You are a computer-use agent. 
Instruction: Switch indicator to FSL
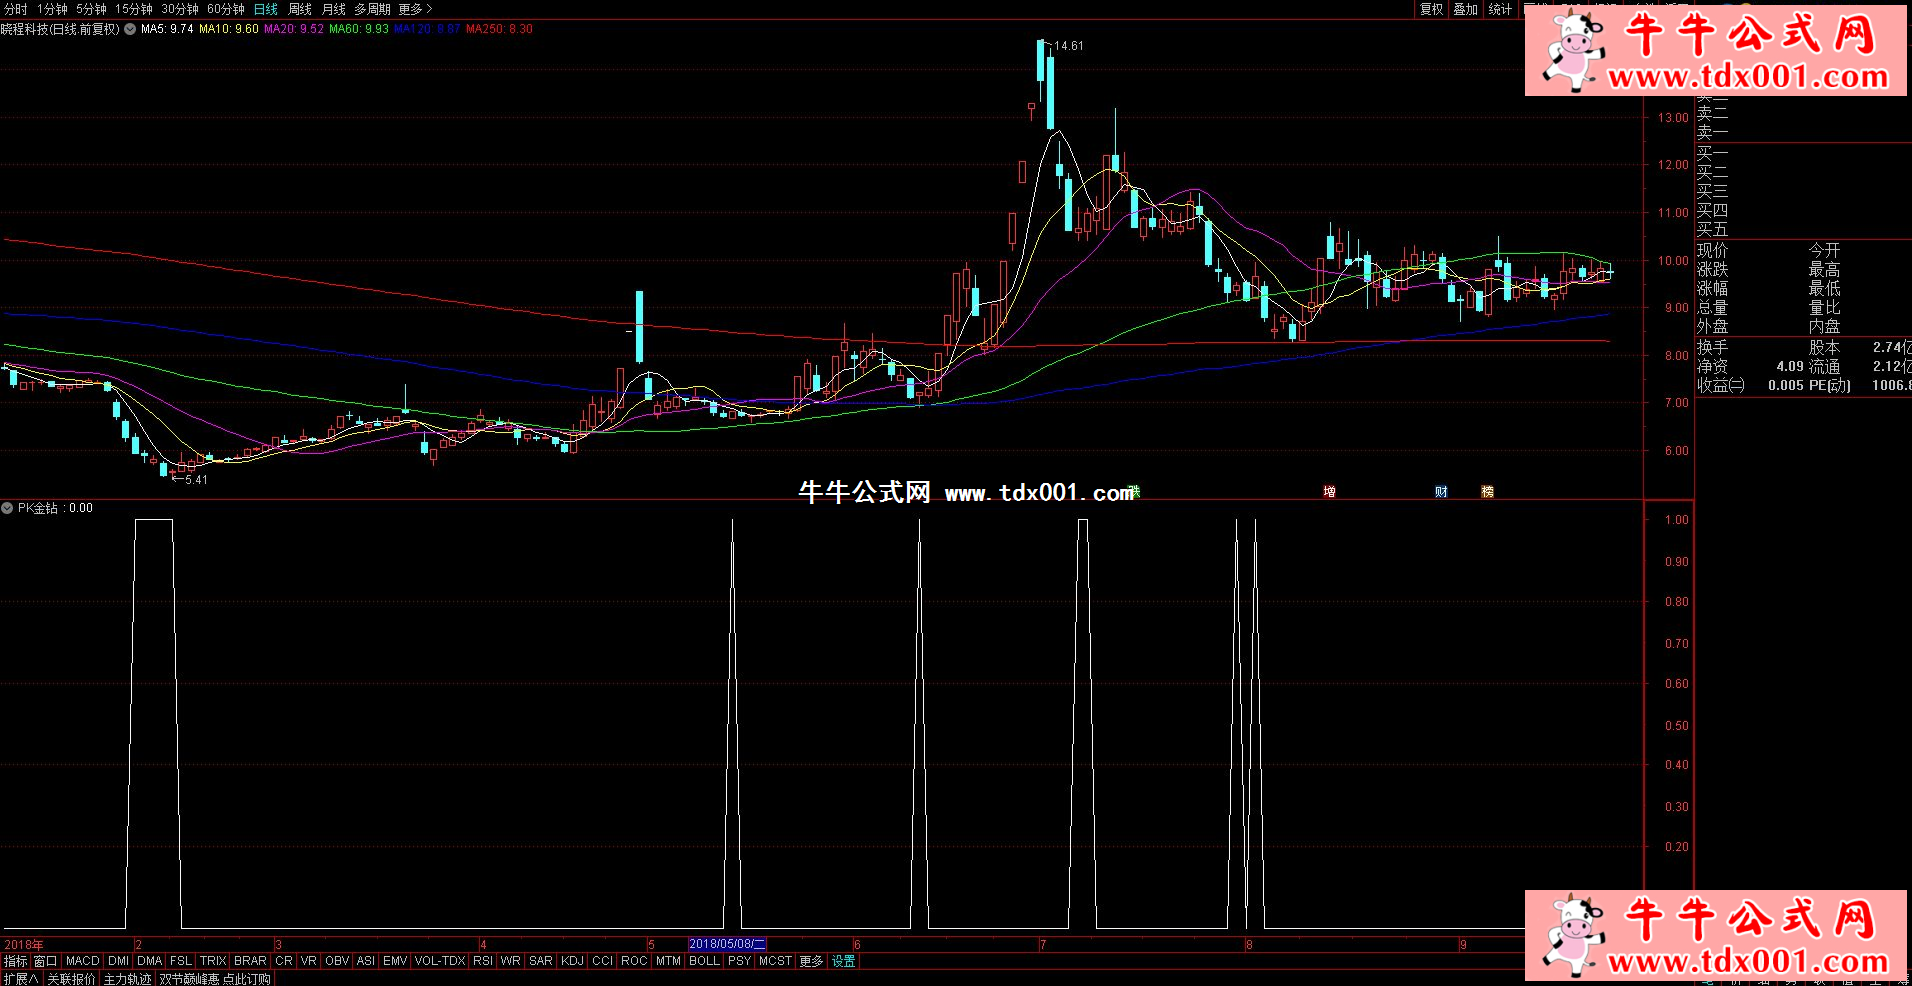click(181, 961)
